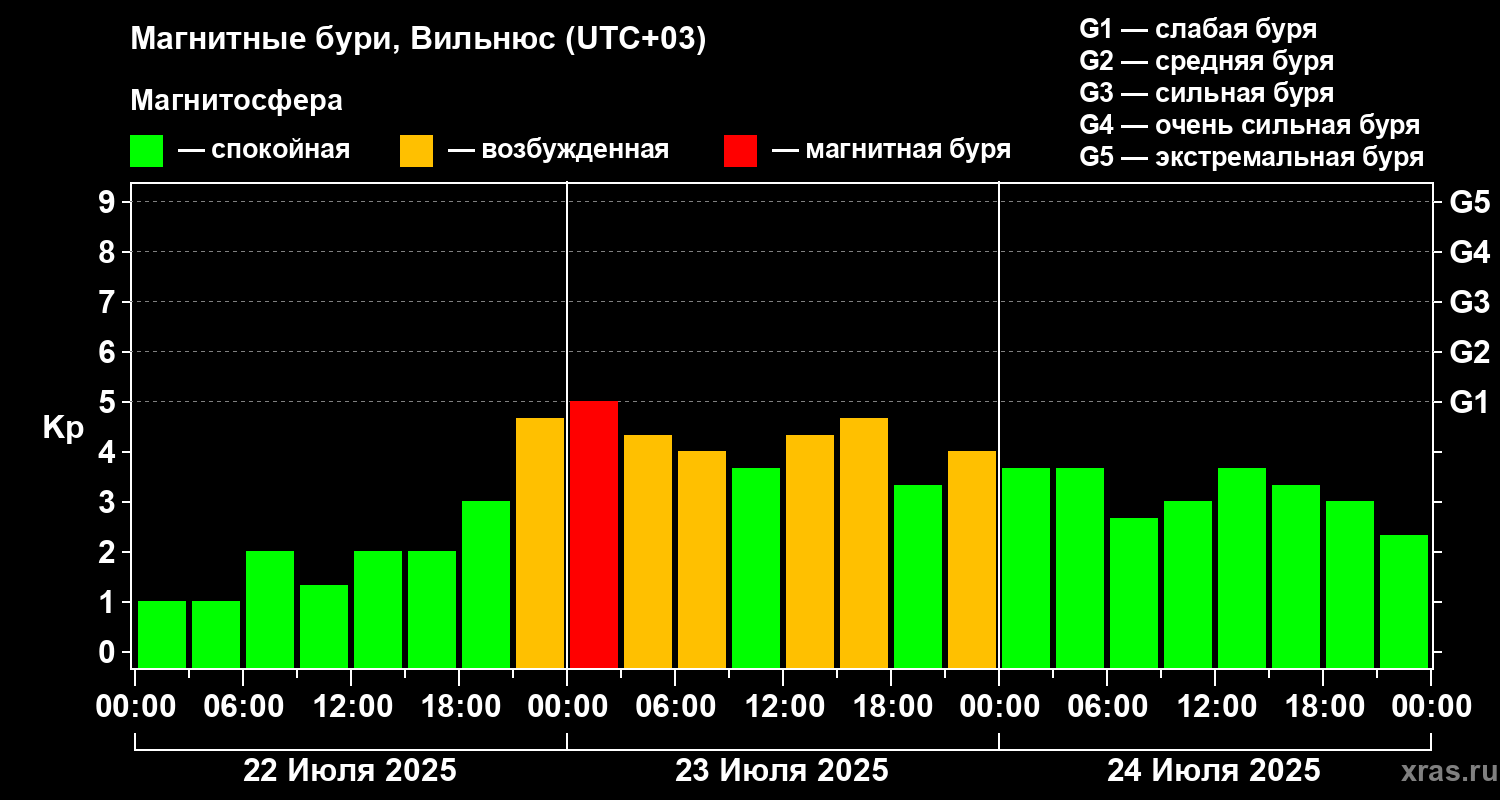Click the '23 Июля 2025' date label
Image resolution: width=1500 pixels, height=800 pixels.
coord(782,771)
